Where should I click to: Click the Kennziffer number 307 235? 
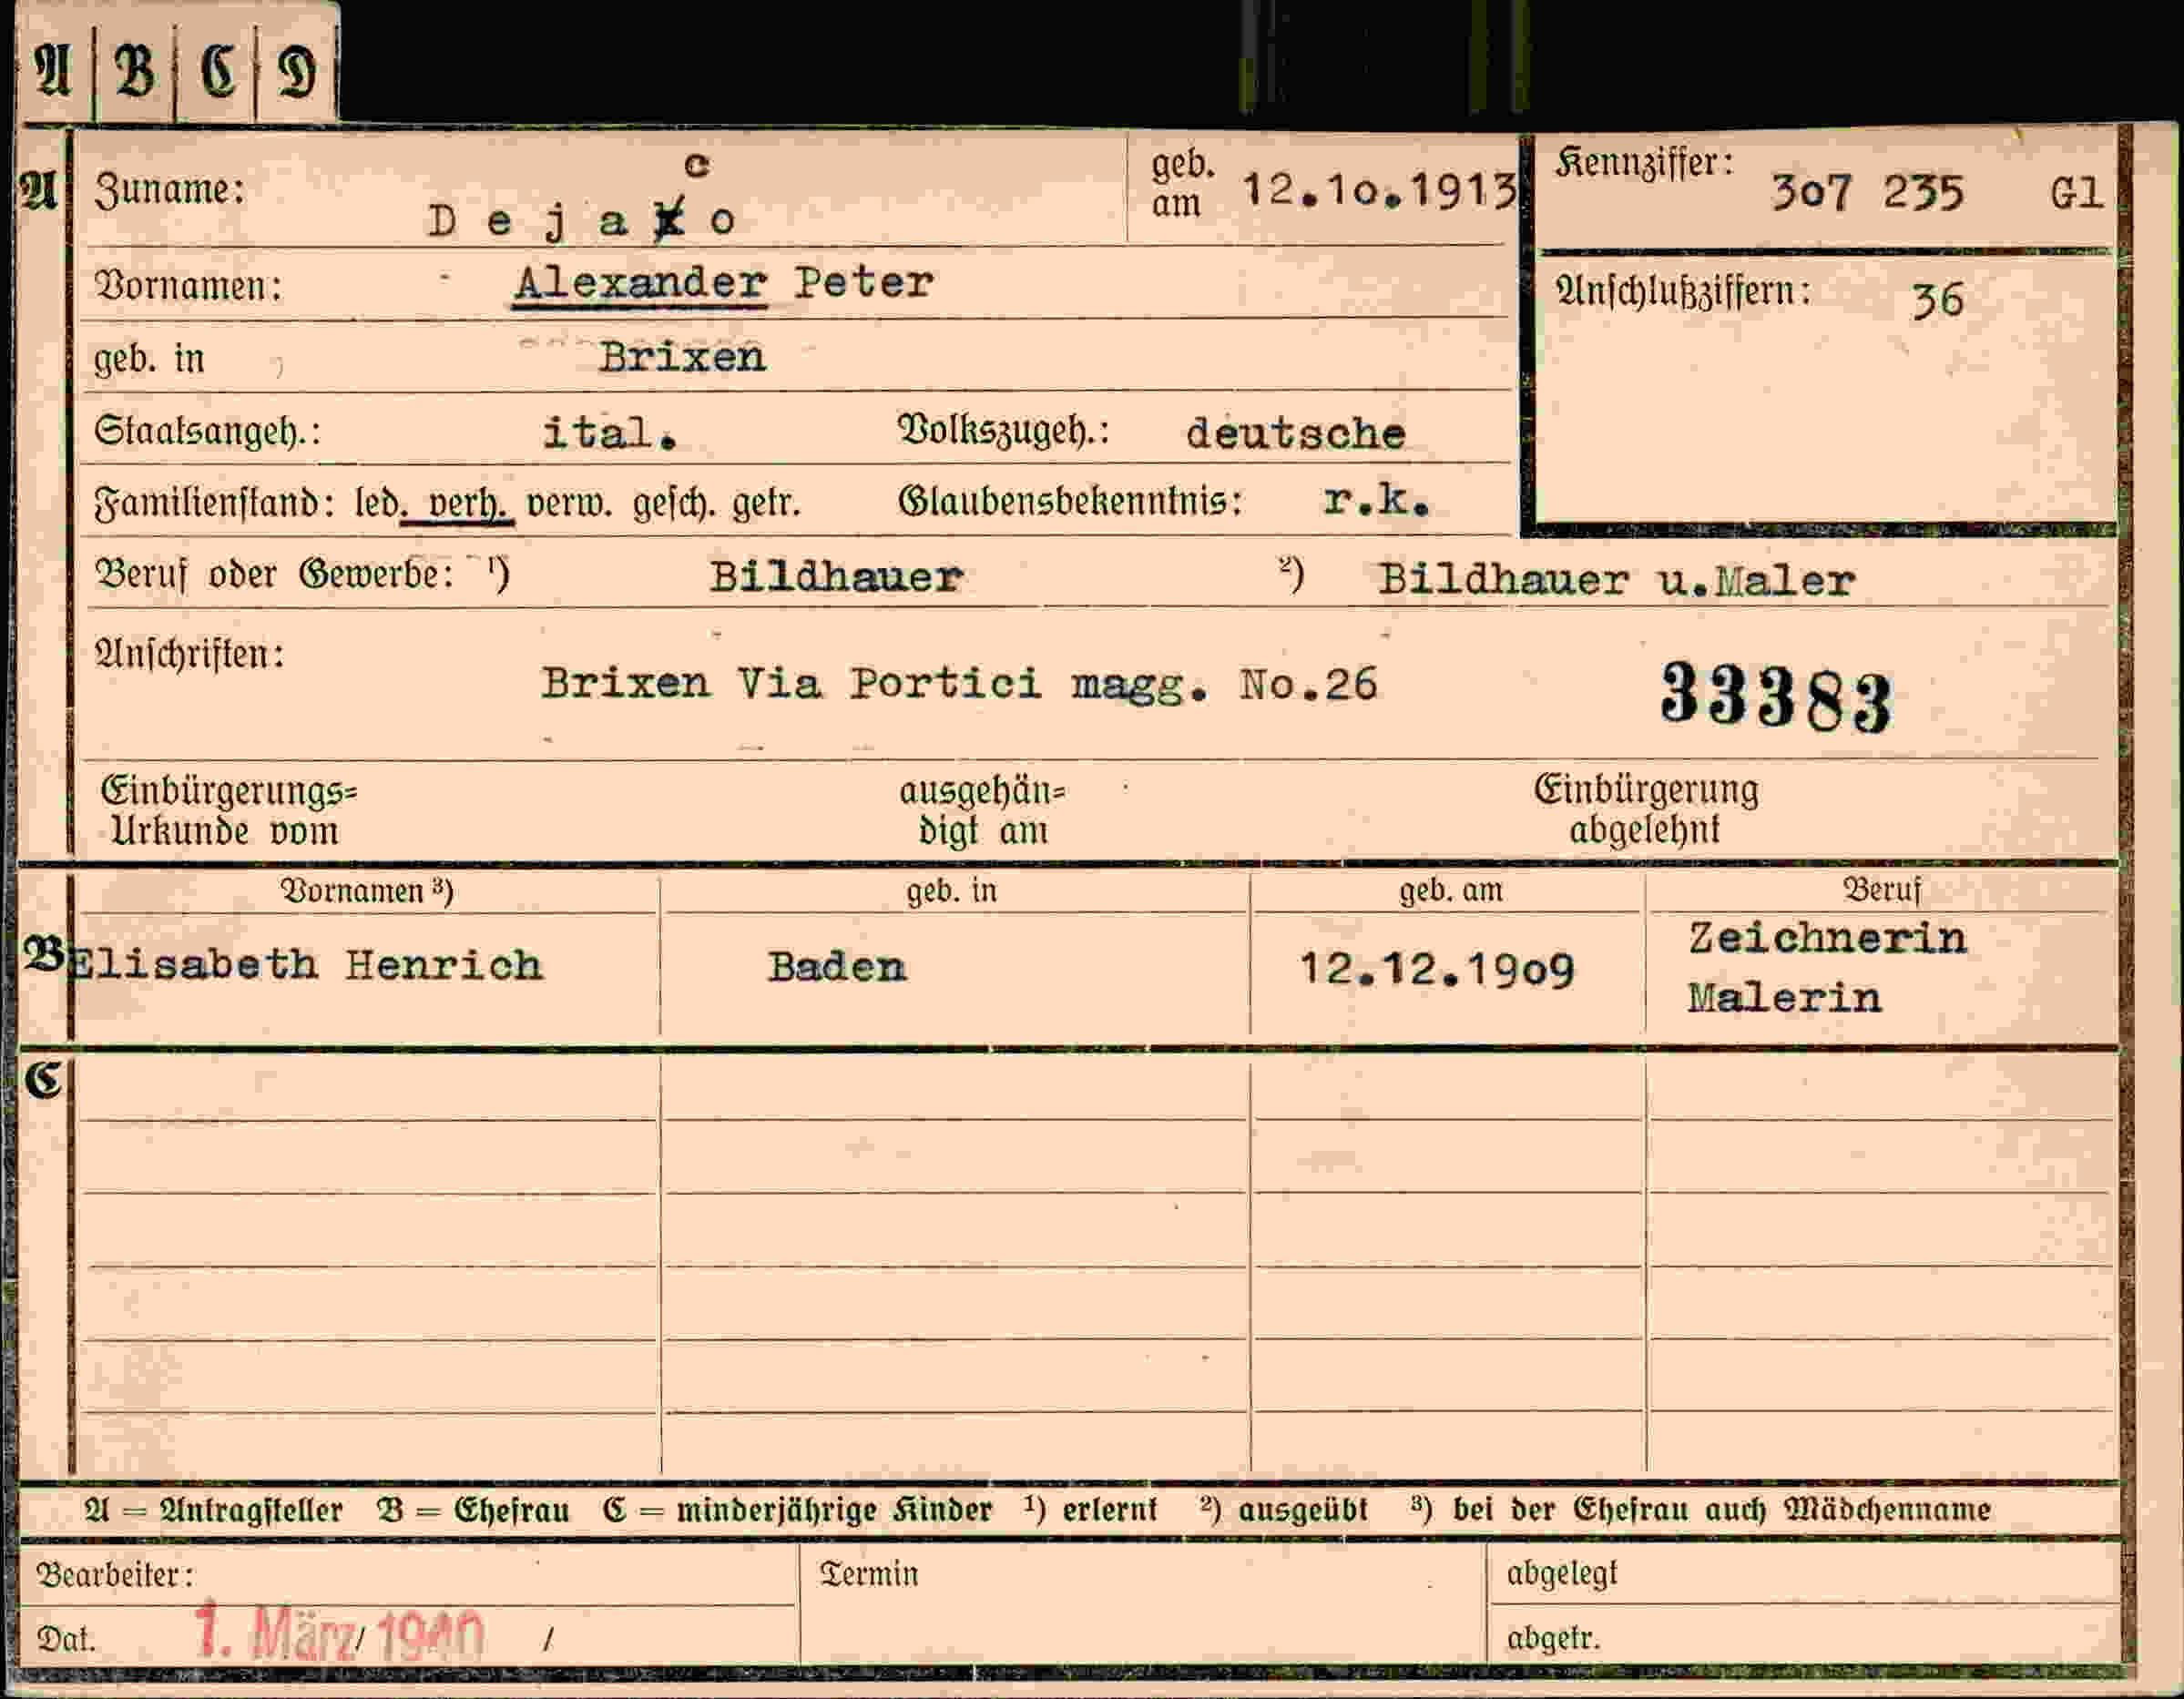coord(1867,191)
